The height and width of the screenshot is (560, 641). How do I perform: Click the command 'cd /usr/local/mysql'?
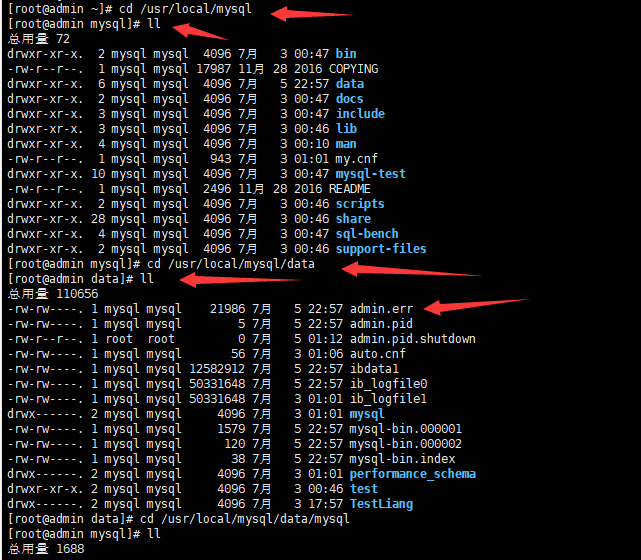186,9
